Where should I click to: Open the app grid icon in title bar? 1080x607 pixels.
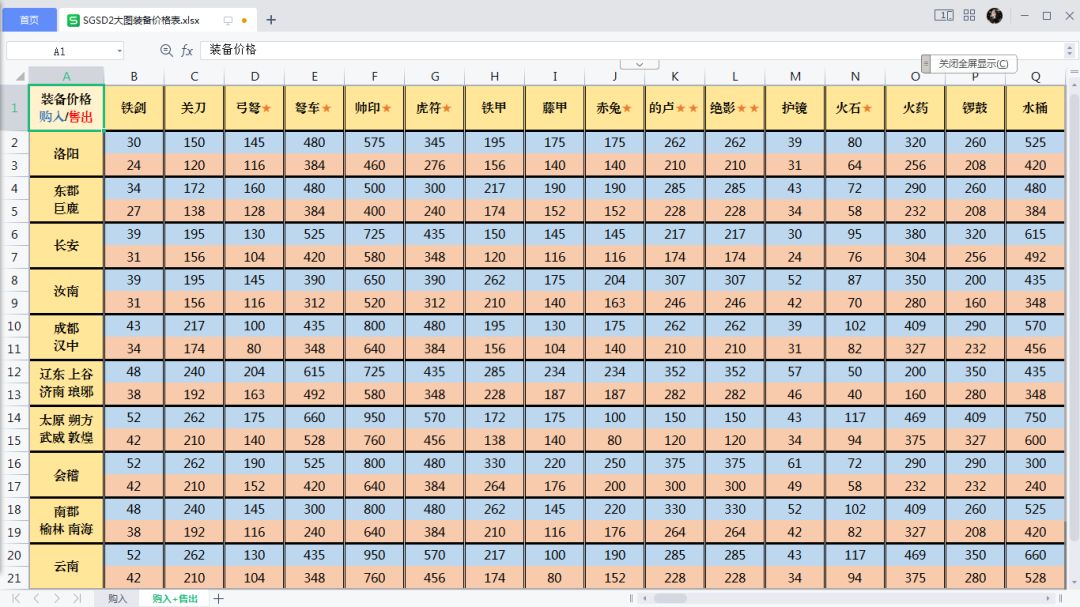tap(969, 15)
